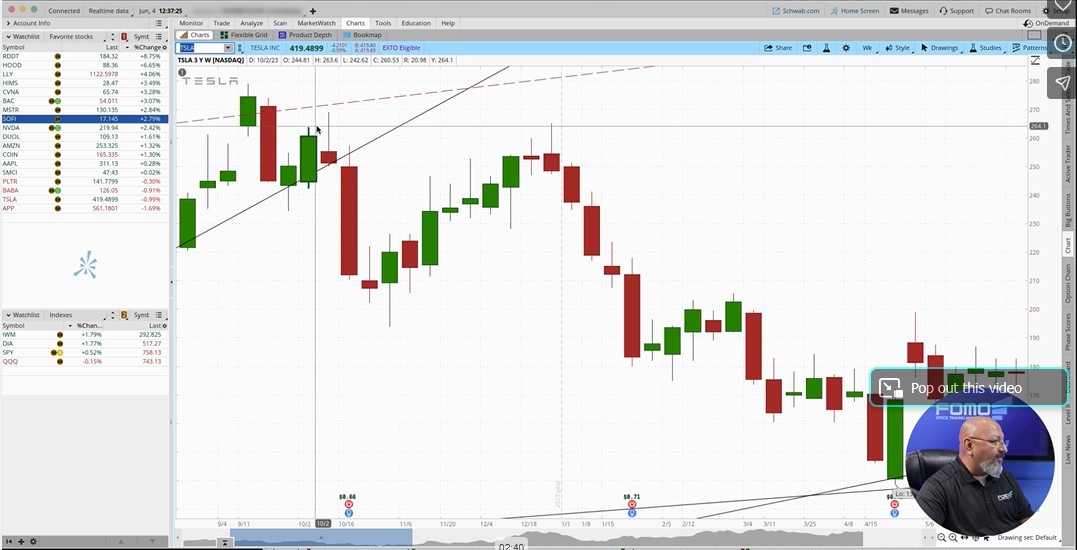Click the OnDemand button

pyautogui.click(x=1046, y=23)
